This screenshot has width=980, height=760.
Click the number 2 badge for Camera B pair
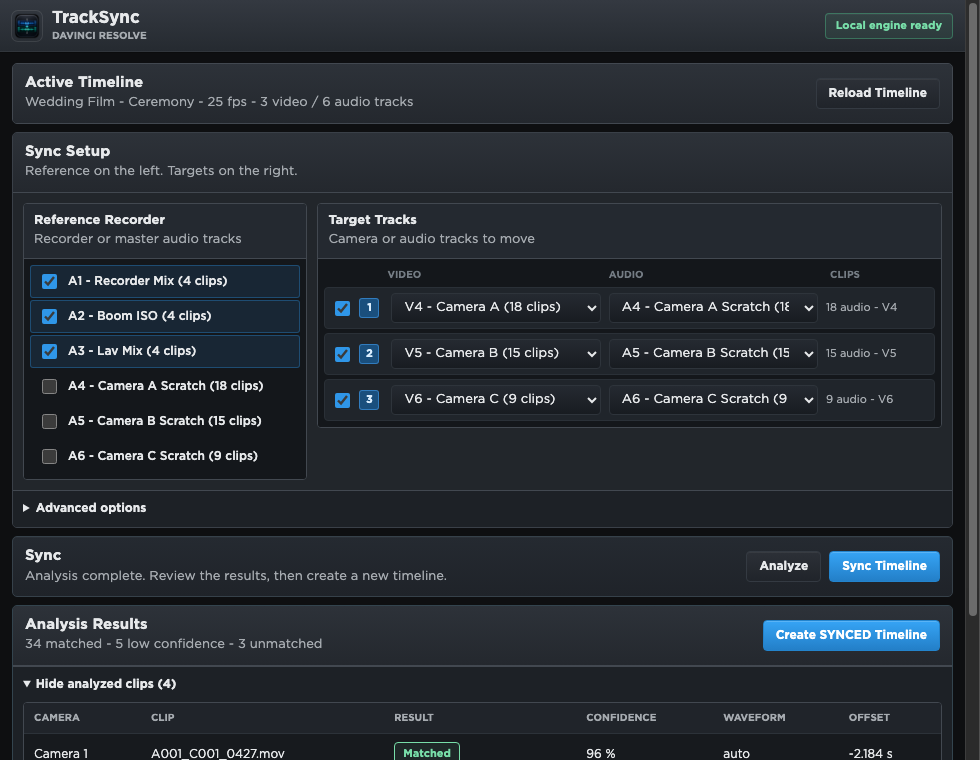click(369, 354)
